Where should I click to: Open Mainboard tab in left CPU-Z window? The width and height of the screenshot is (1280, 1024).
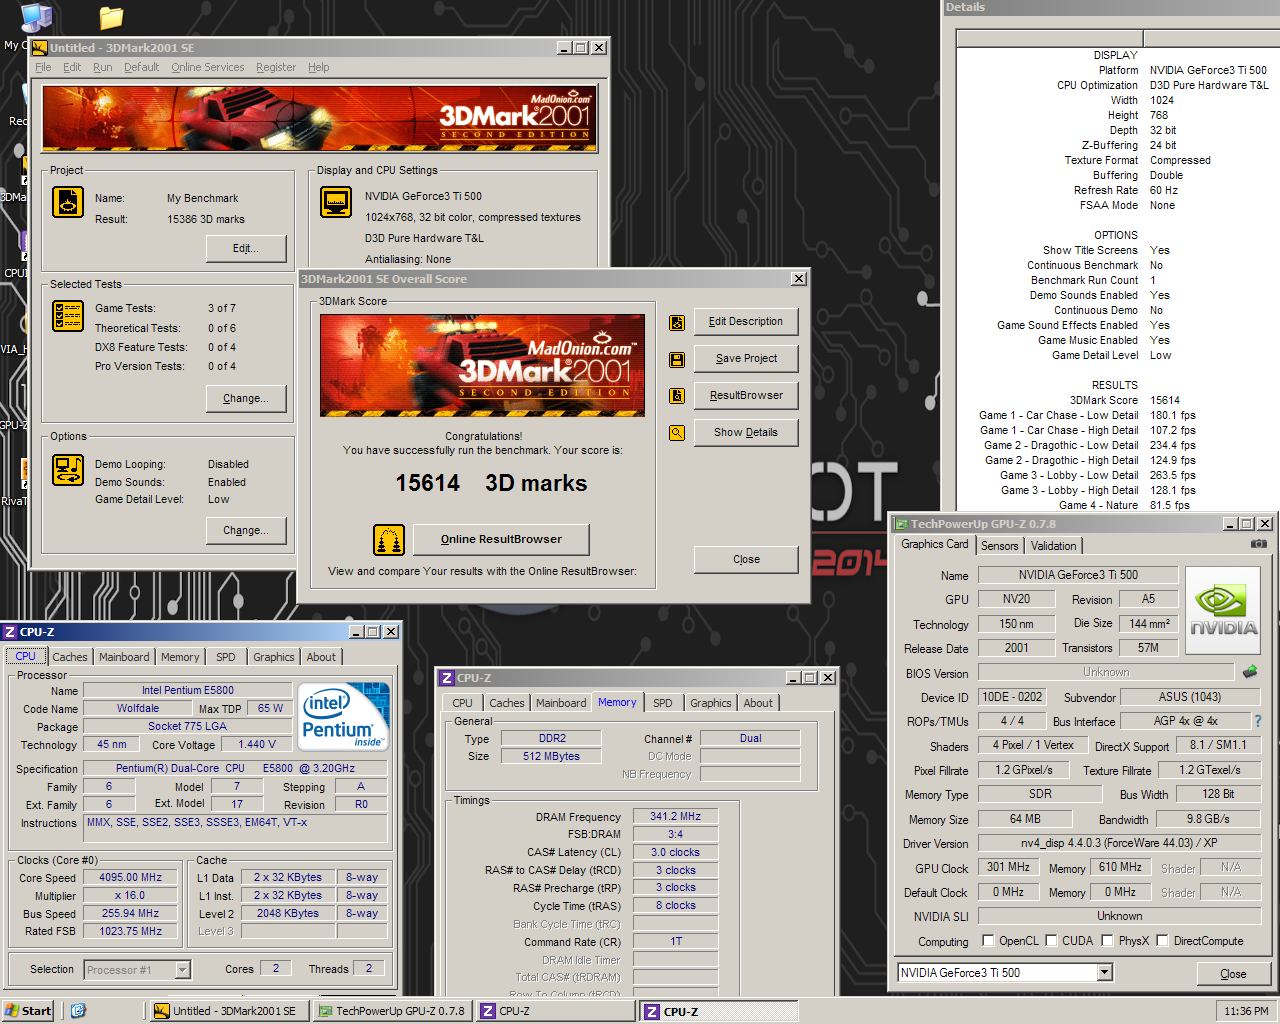point(124,657)
